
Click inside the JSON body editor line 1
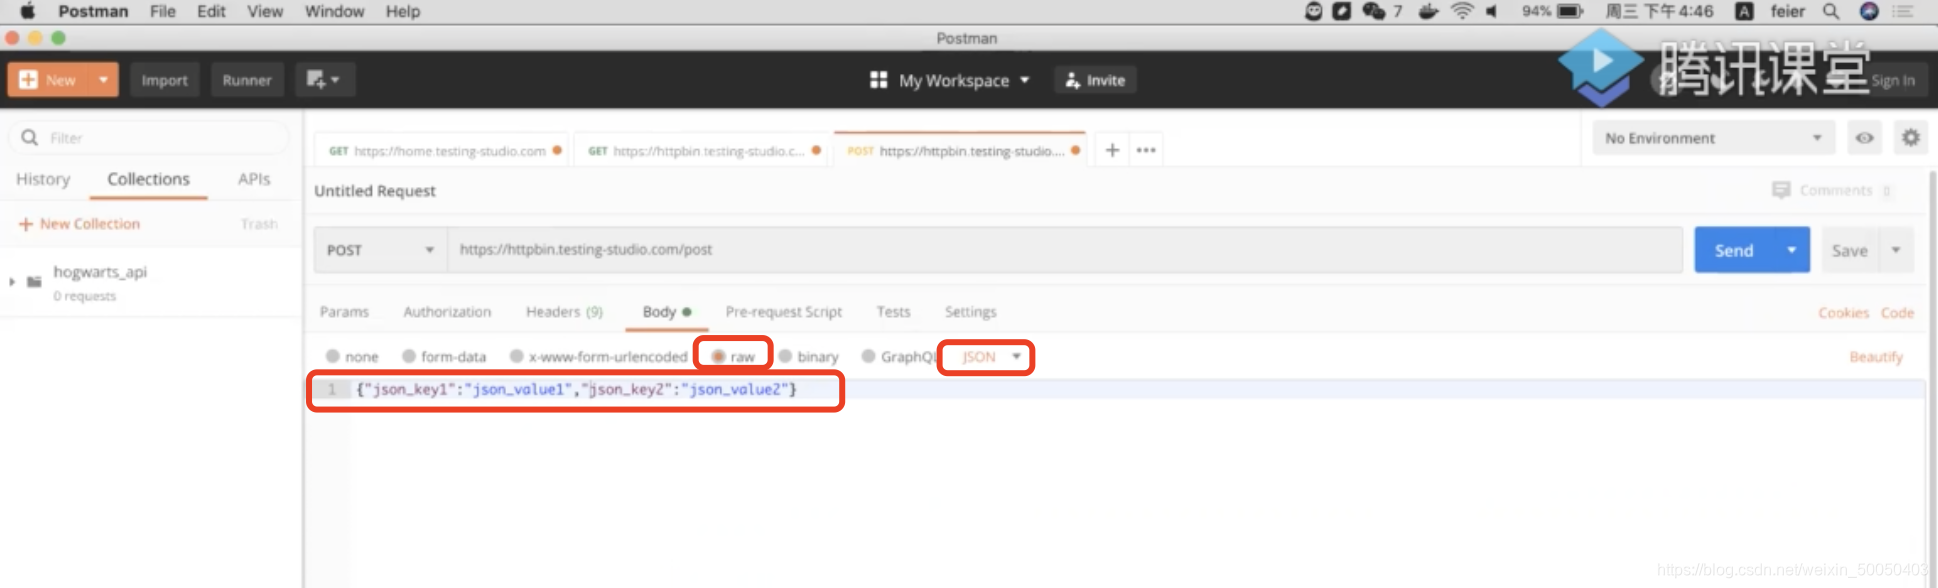tap(1136, 389)
